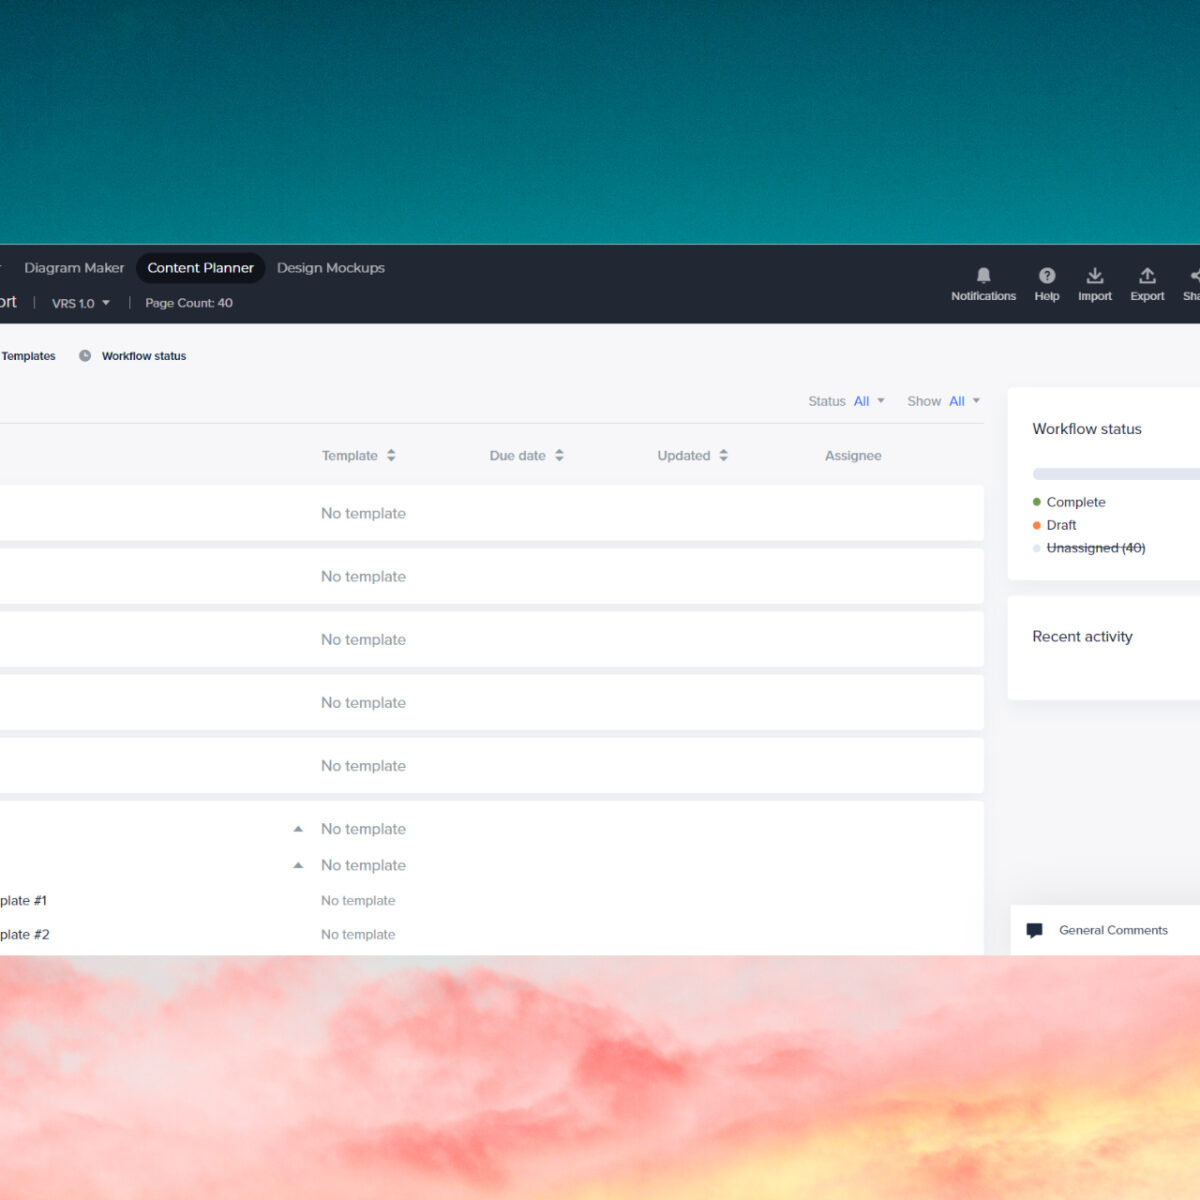Sort by the Due date column

527,455
